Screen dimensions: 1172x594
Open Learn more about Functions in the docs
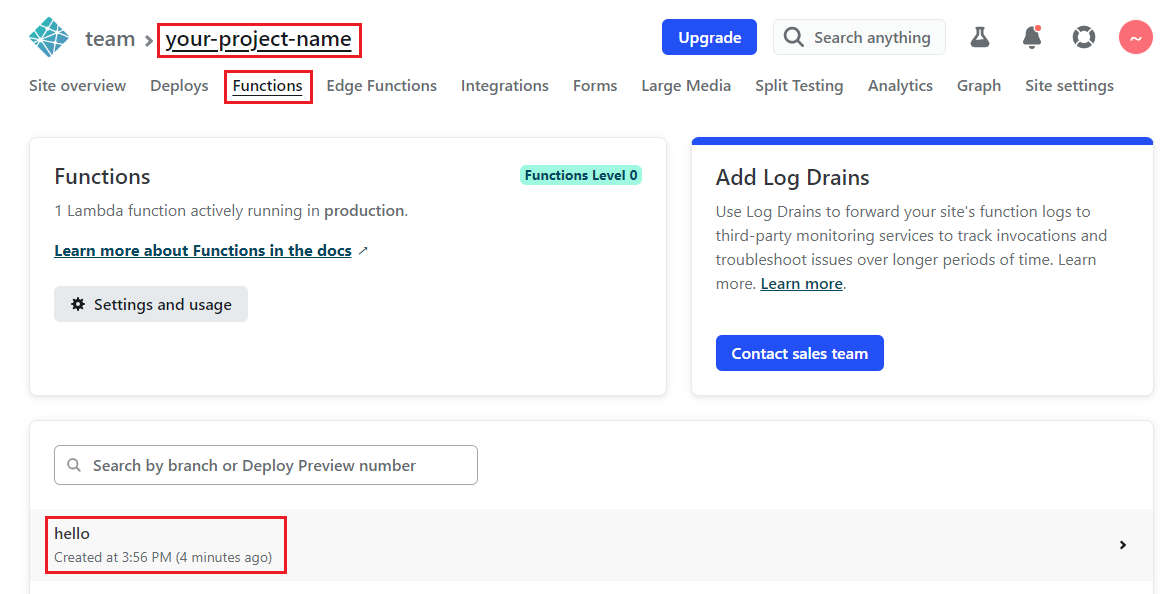203,250
